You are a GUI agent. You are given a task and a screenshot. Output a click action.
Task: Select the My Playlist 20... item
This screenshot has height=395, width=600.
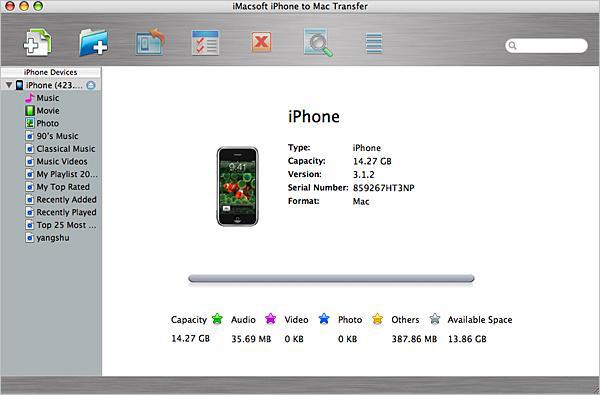[x=67, y=174]
